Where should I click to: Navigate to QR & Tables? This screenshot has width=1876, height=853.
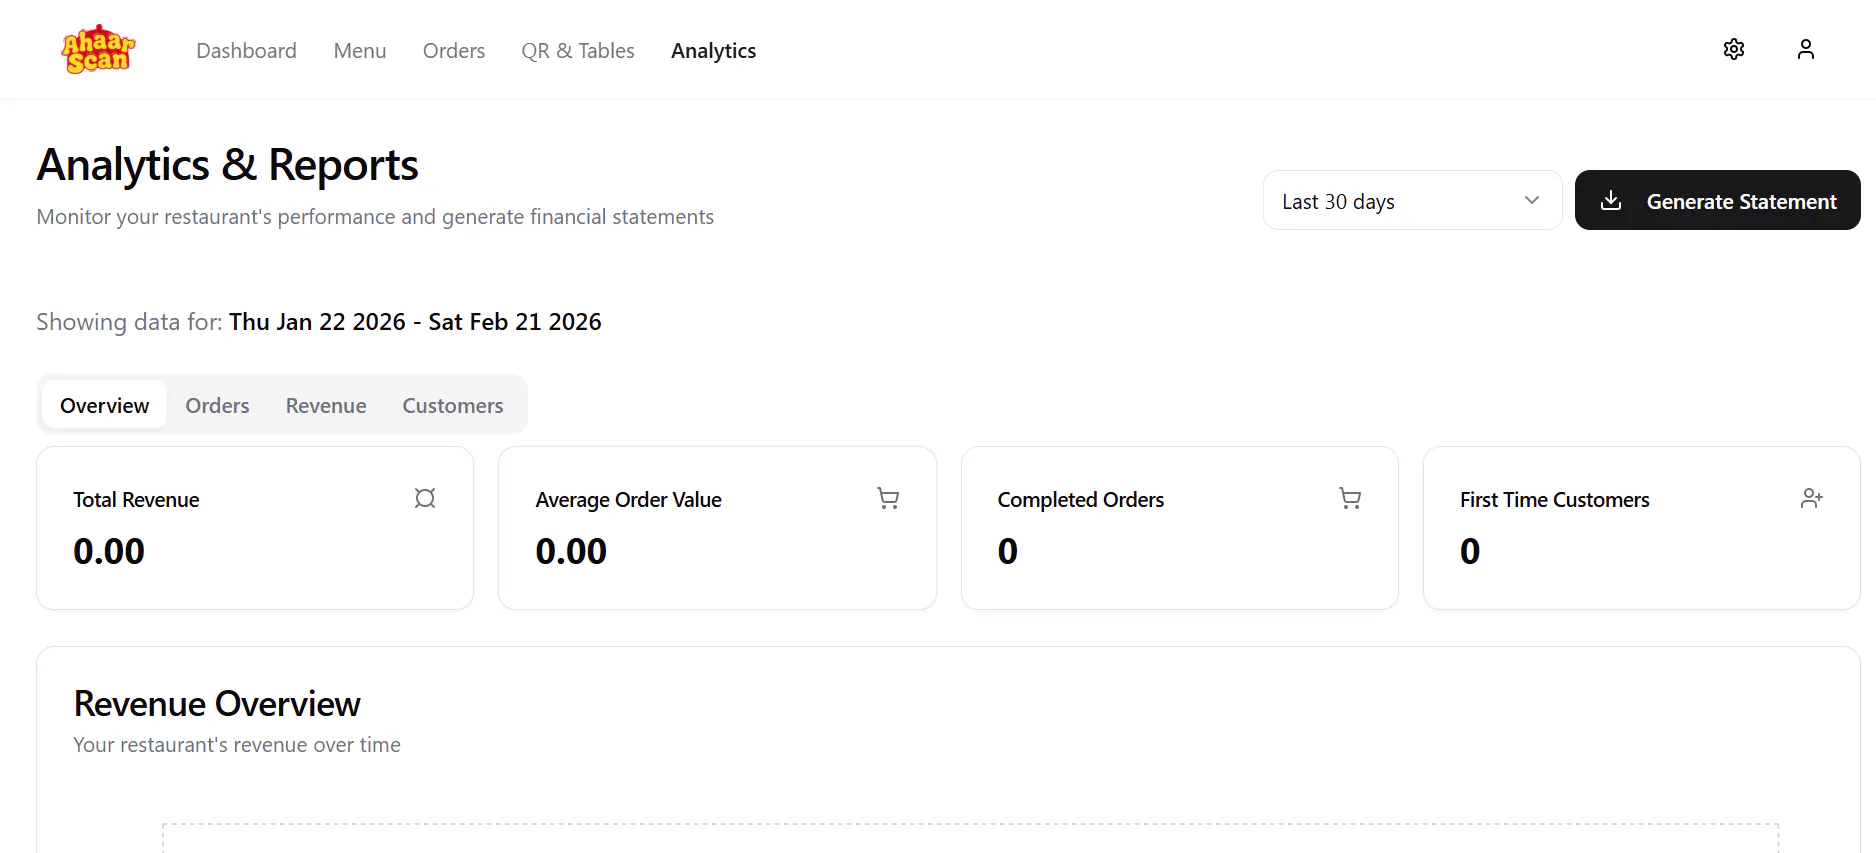(578, 50)
